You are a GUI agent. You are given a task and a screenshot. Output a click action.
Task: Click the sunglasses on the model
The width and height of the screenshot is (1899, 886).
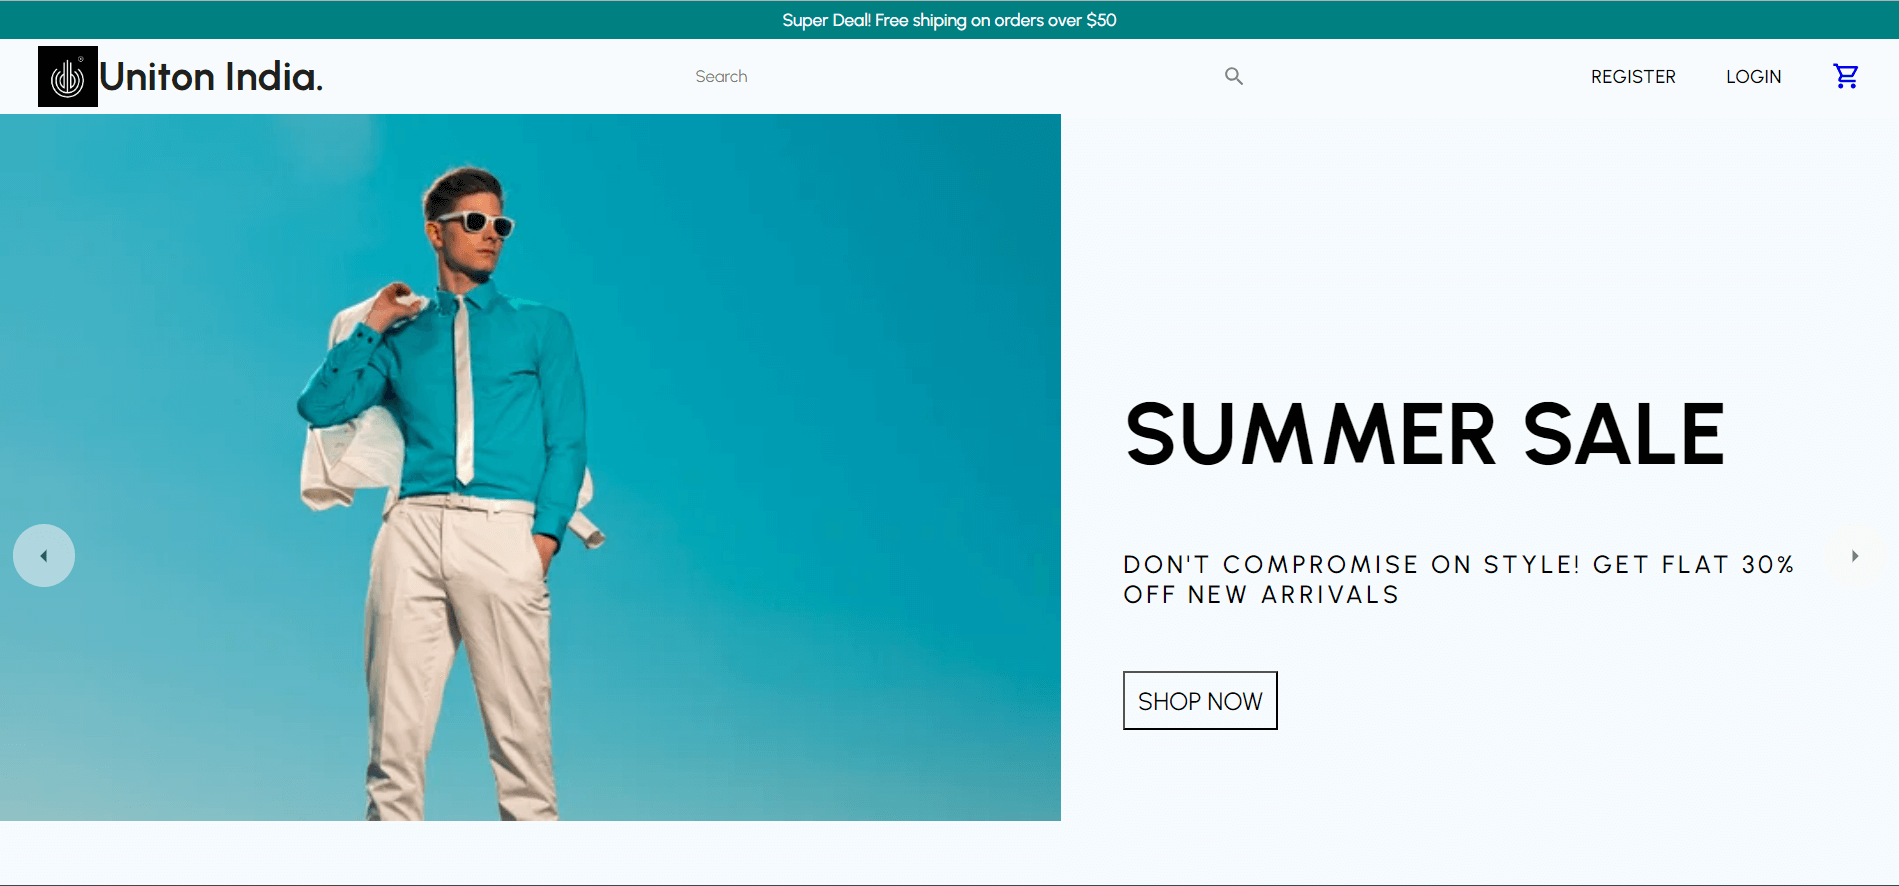(475, 222)
